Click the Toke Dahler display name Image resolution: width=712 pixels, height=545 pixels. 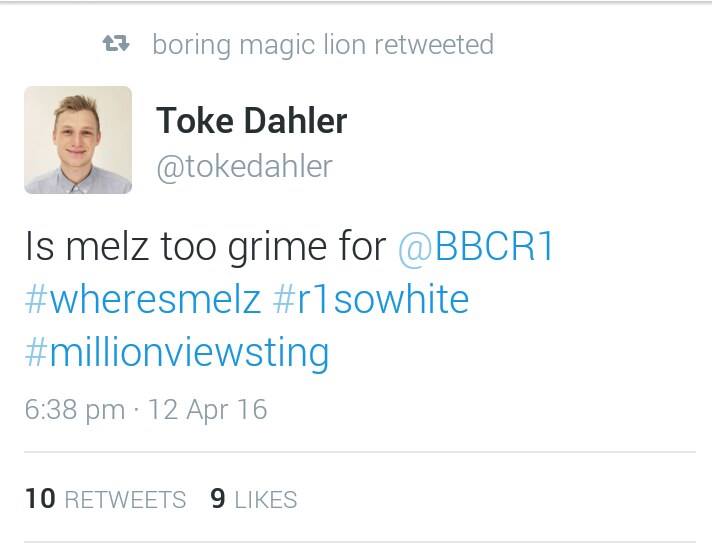pyautogui.click(x=252, y=120)
